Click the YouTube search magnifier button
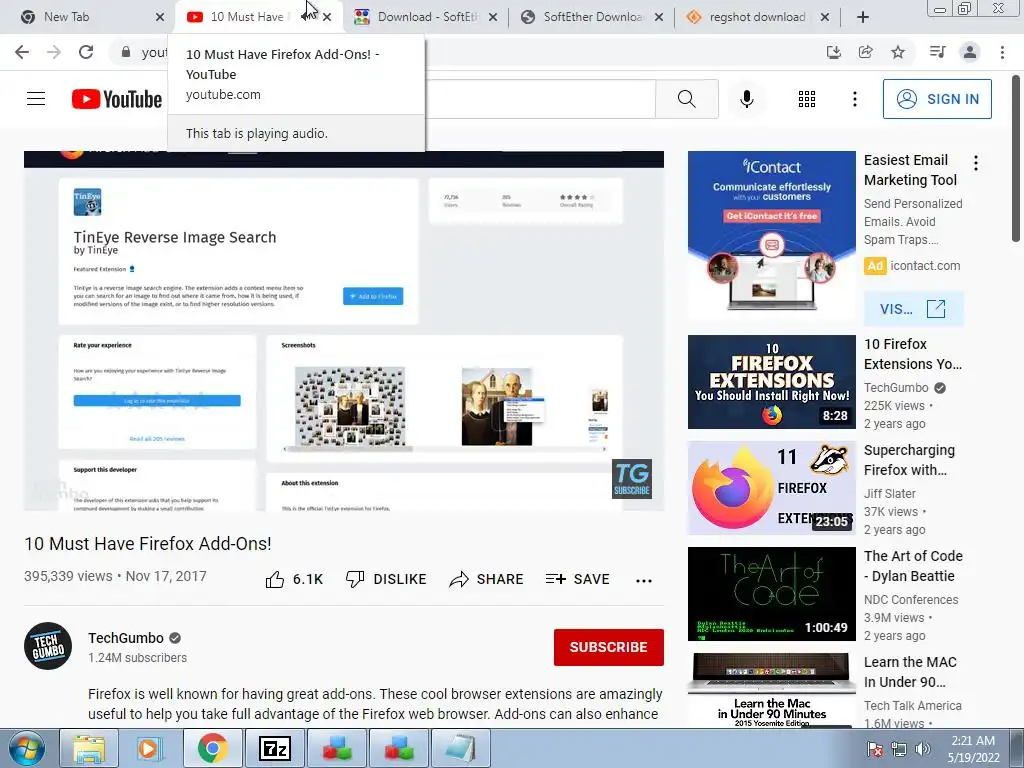 click(686, 99)
